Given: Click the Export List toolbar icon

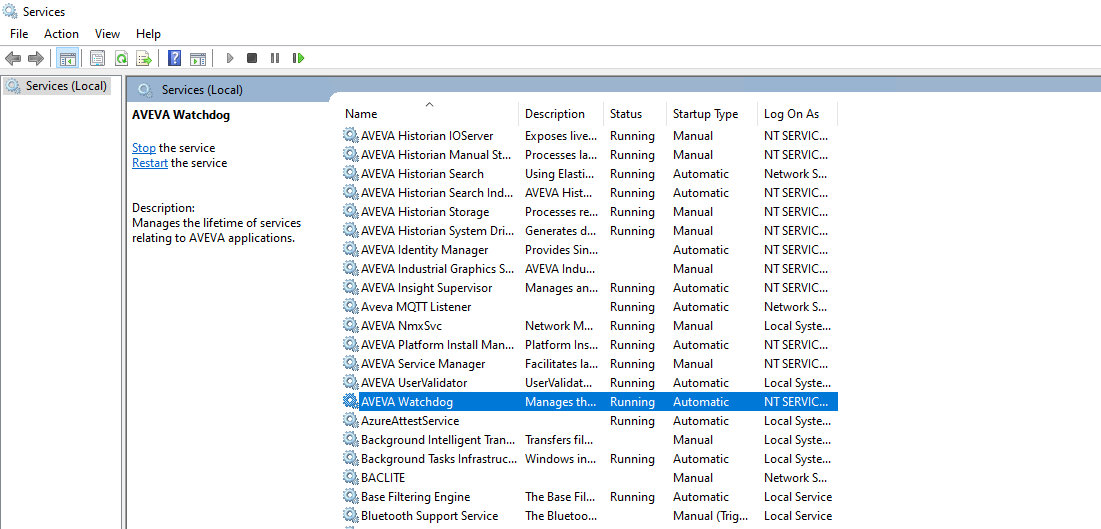Looking at the screenshot, I should pos(144,58).
